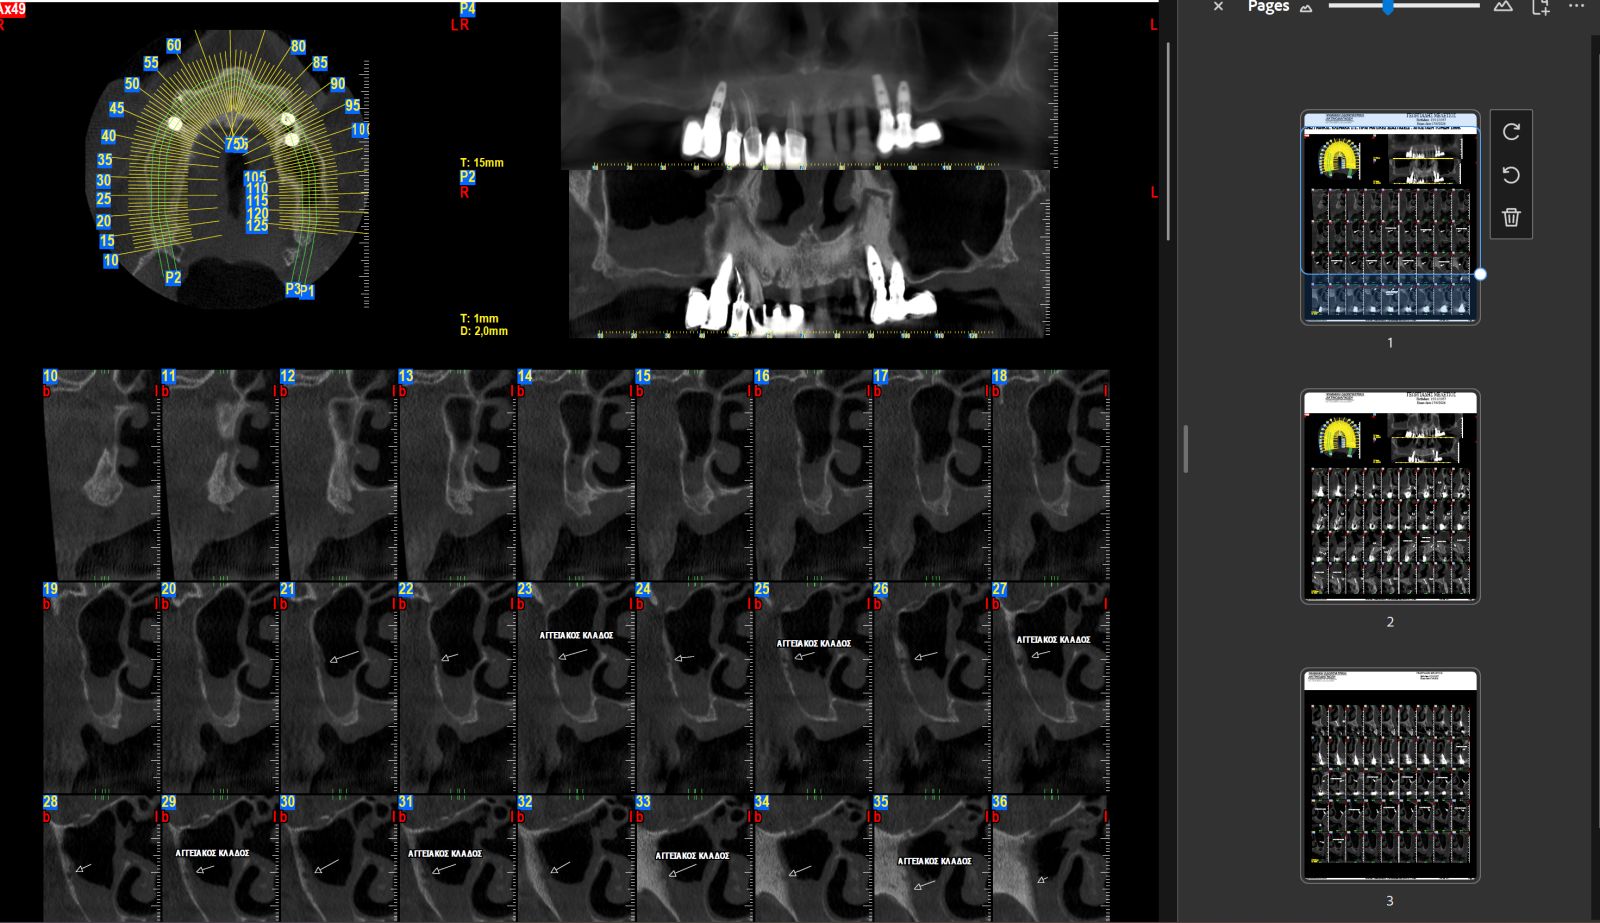Click the axial arch number 80
The image size is (1600, 923).
tap(298, 46)
